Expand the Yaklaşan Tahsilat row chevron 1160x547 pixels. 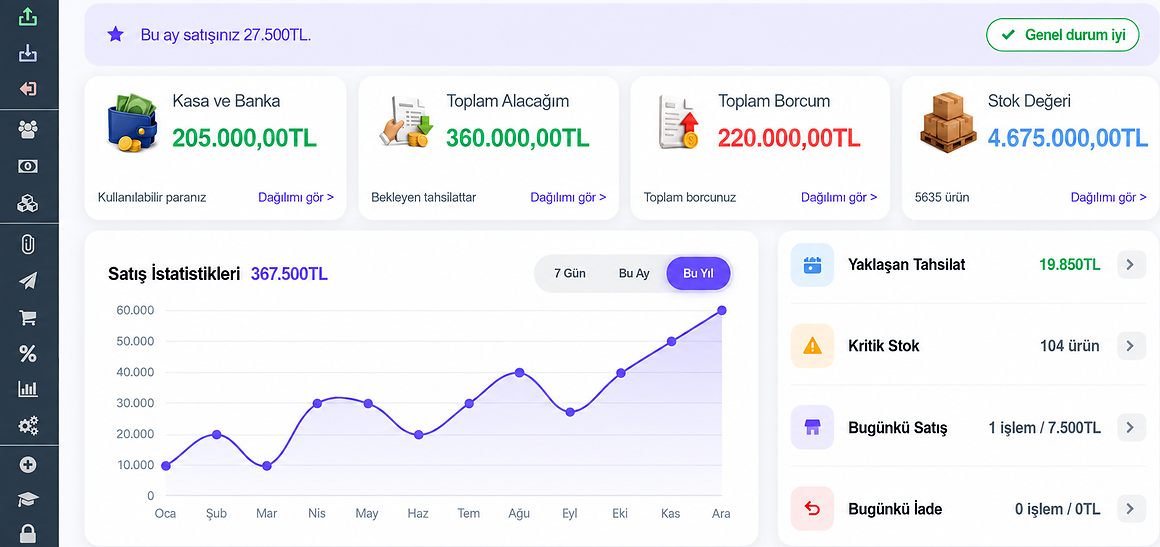(x=1130, y=264)
